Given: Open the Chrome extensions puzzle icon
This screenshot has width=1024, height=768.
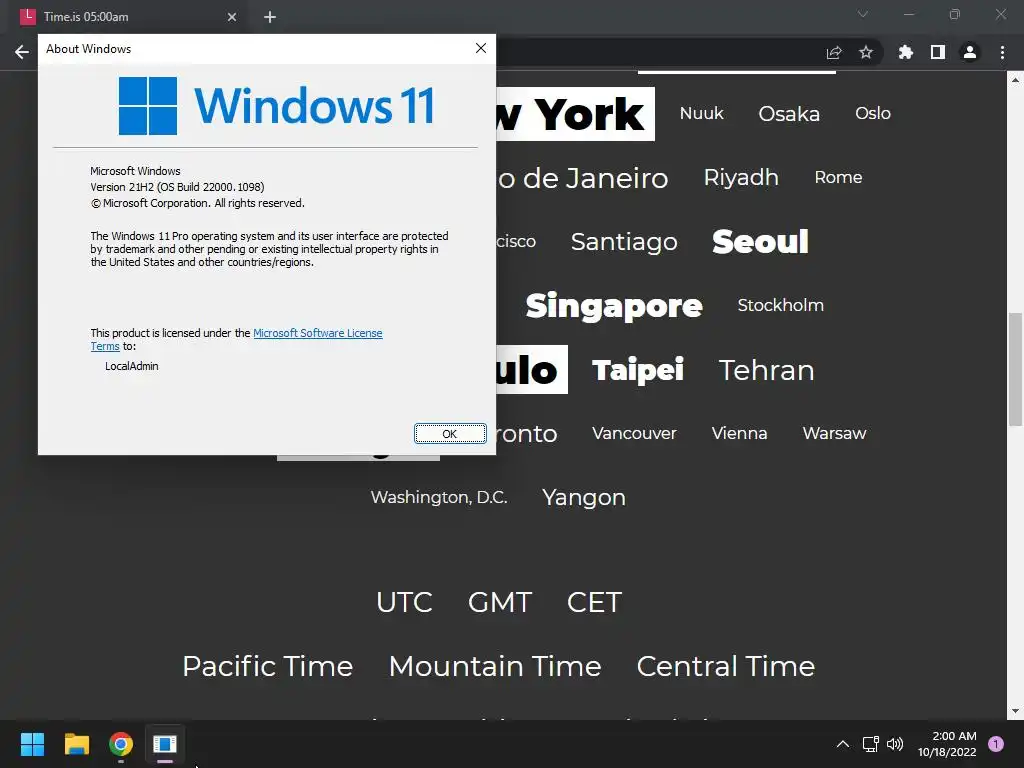Looking at the screenshot, I should (x=906, y=52).
